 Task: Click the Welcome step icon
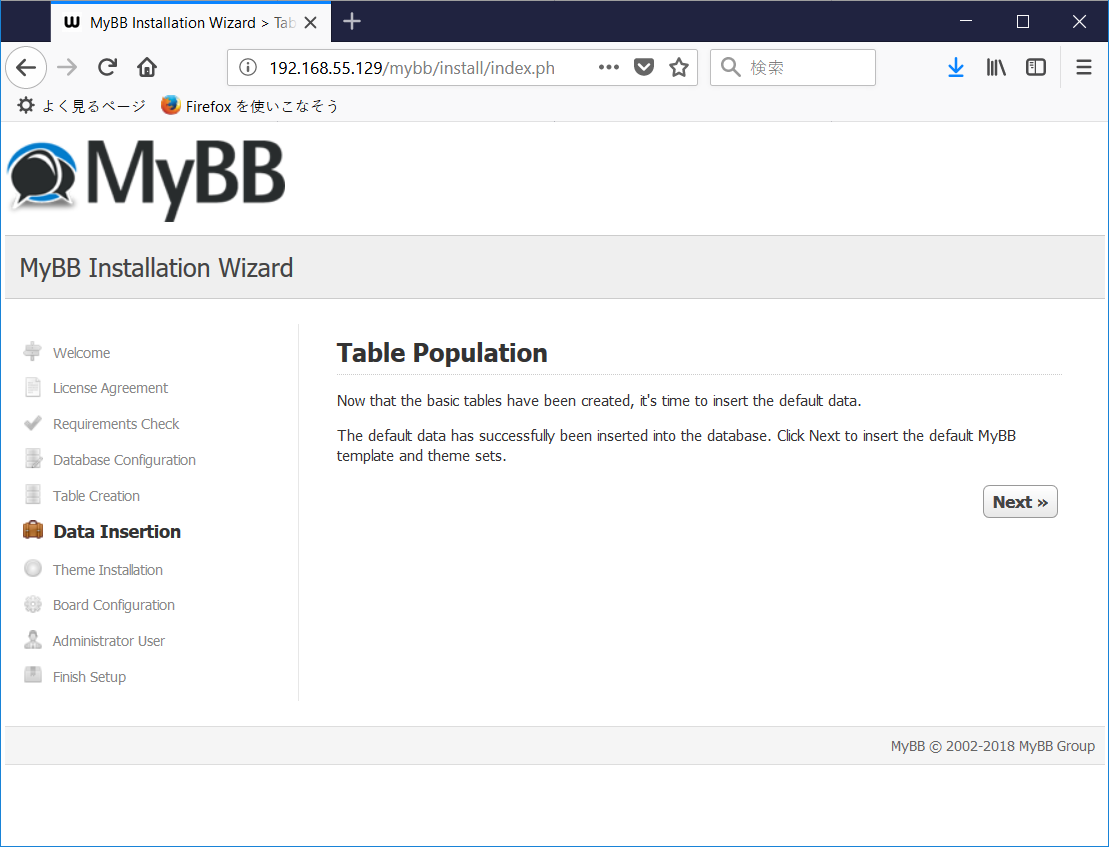tap(33, 352)
